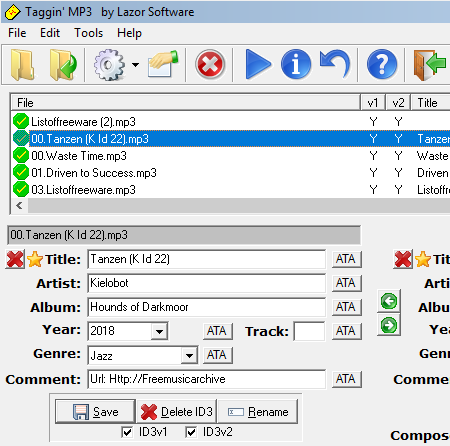Toggle the ID3v1 checkbox
The height and width of the screenshot is (446, 450).
click(x=127, y=432)
